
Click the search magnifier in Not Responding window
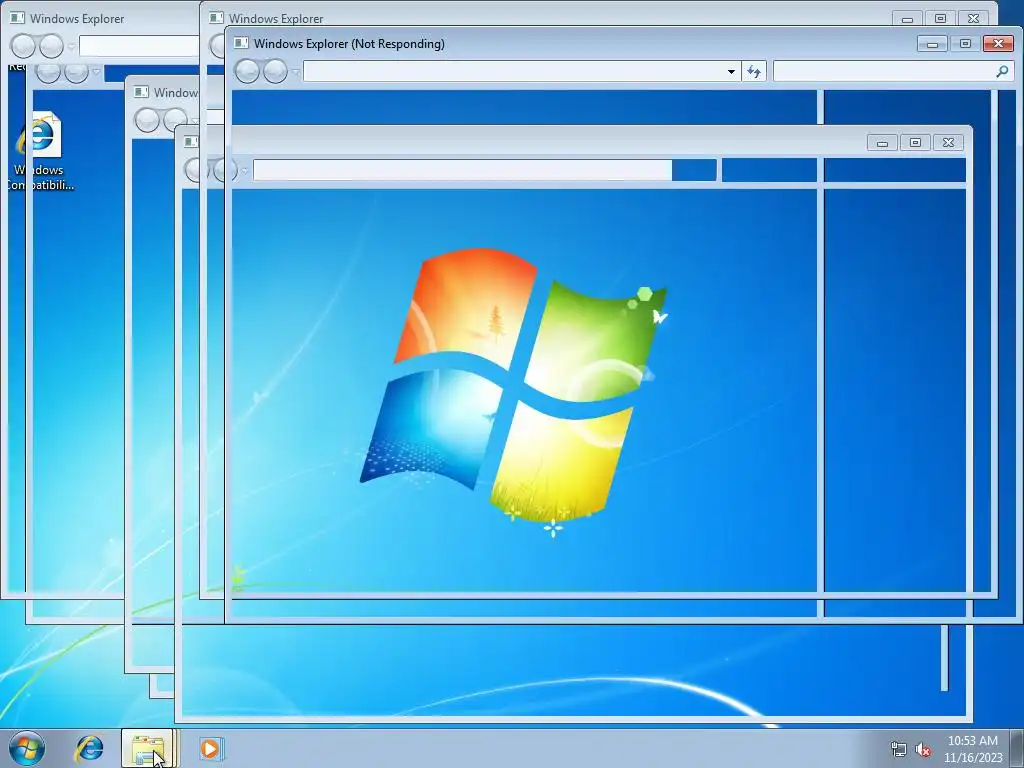1002,71
